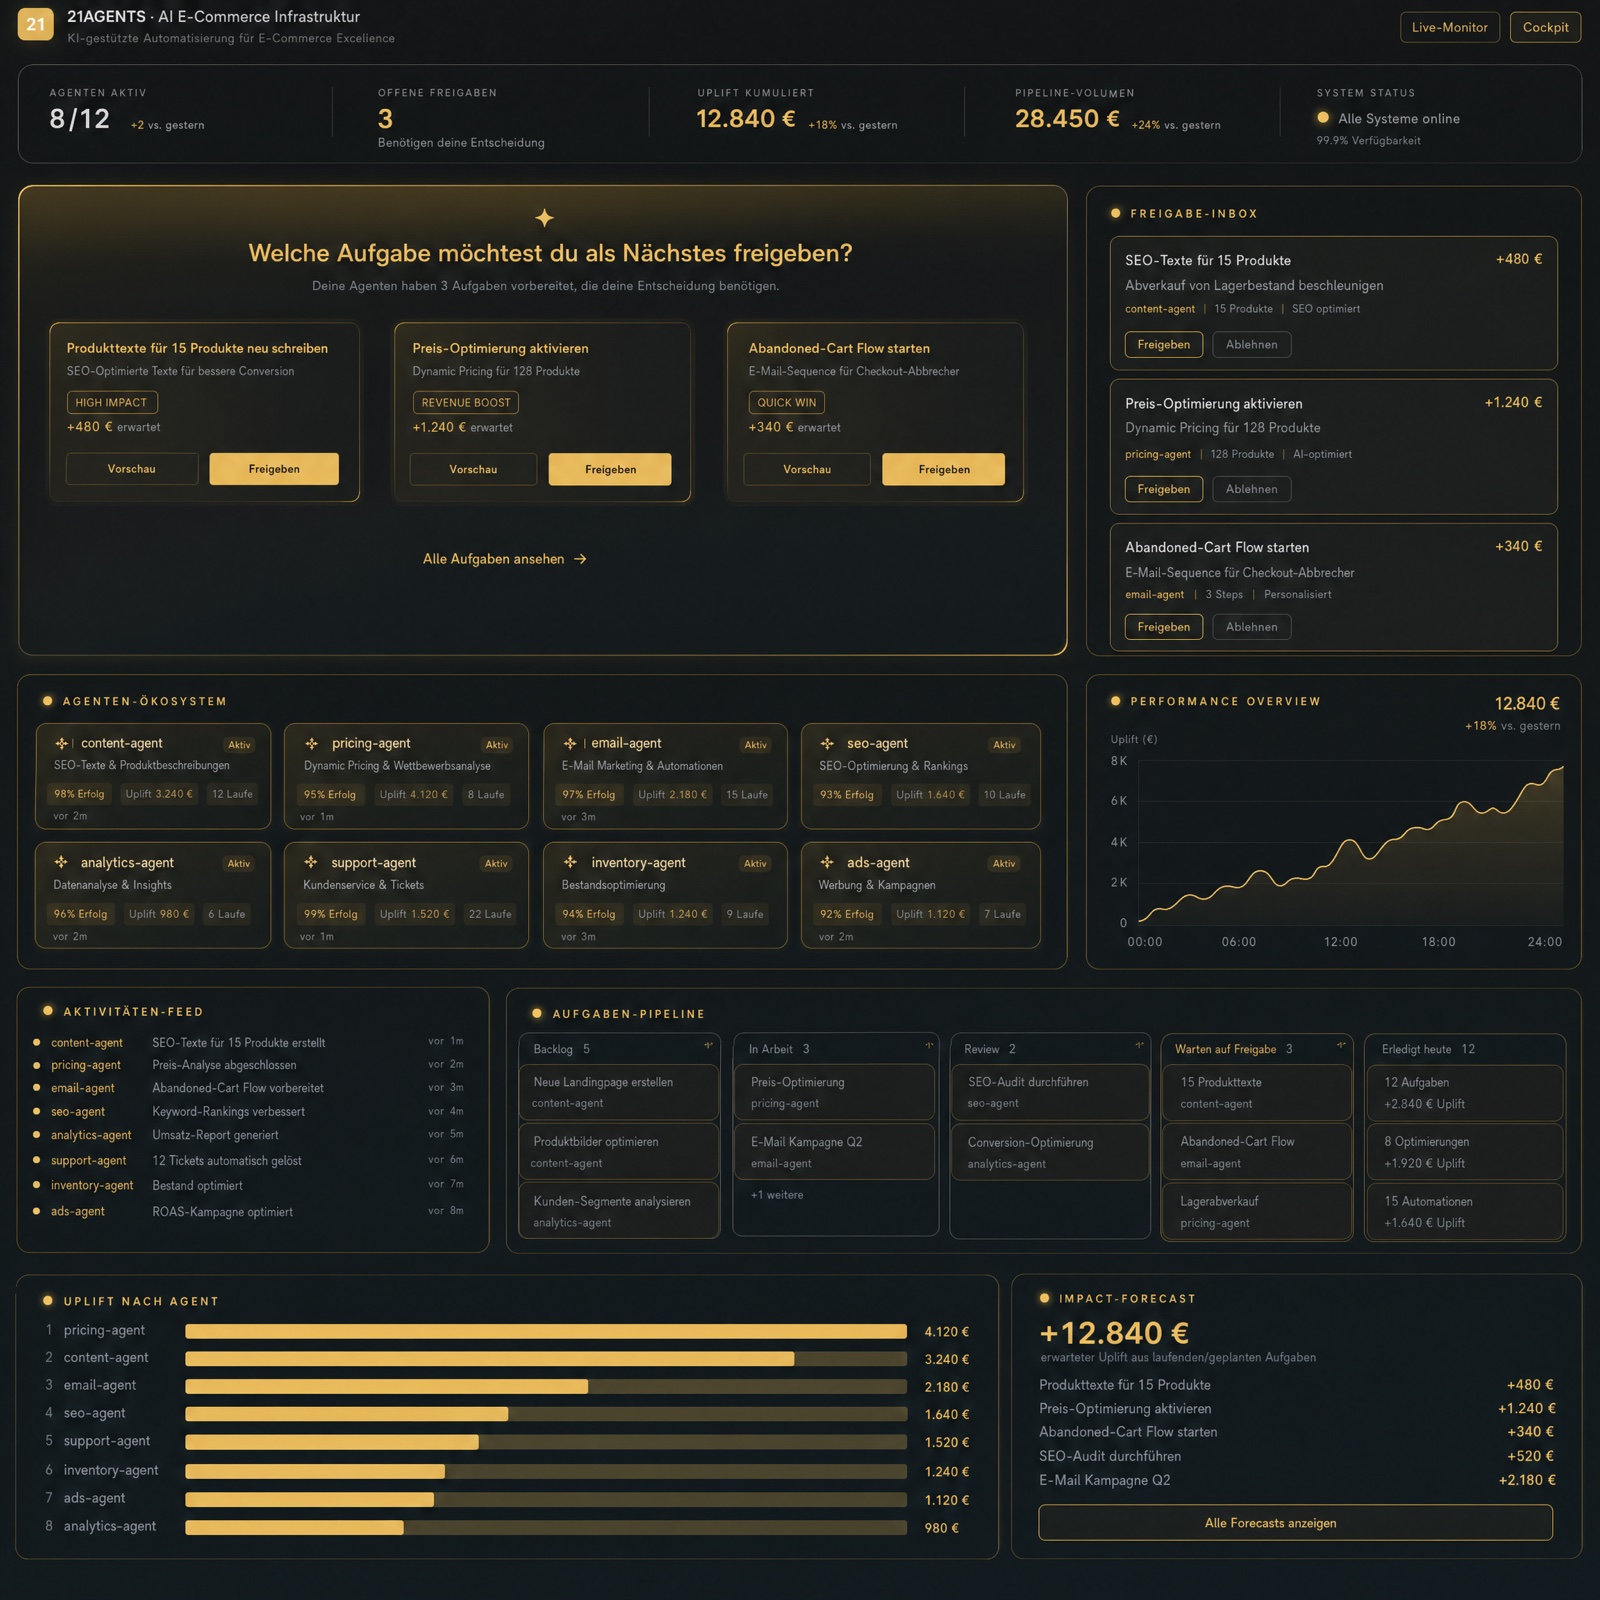
Task: Click the REVENUE BOOST tag
Action: tap(466, 402)
